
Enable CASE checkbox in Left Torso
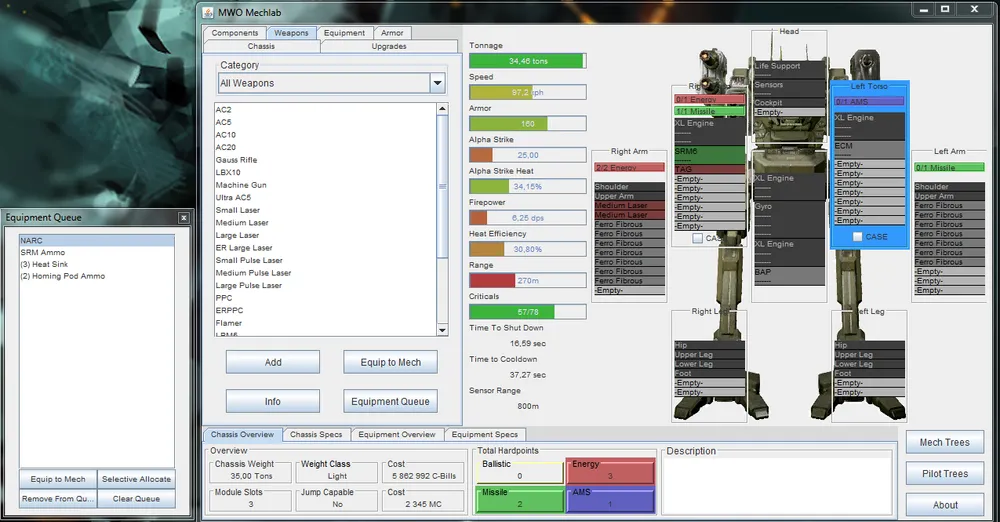(858, 237)
